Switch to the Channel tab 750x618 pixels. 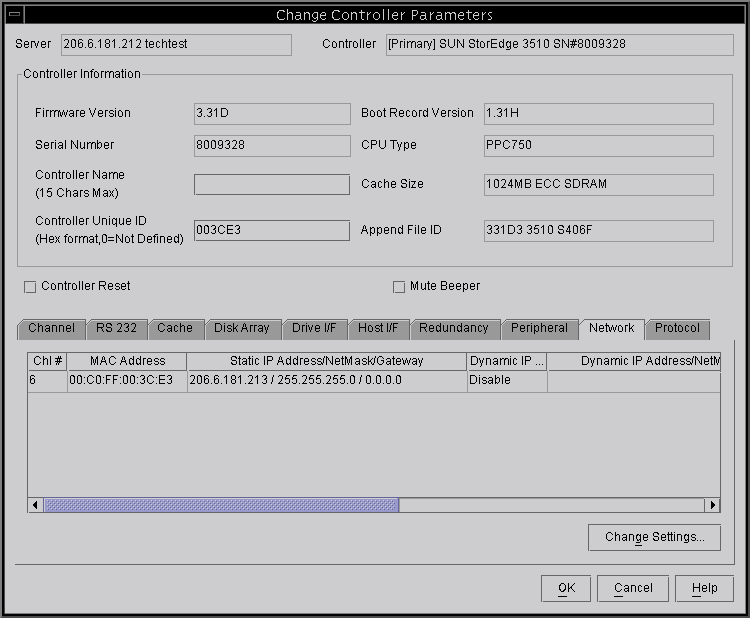(x=52, y=329)
